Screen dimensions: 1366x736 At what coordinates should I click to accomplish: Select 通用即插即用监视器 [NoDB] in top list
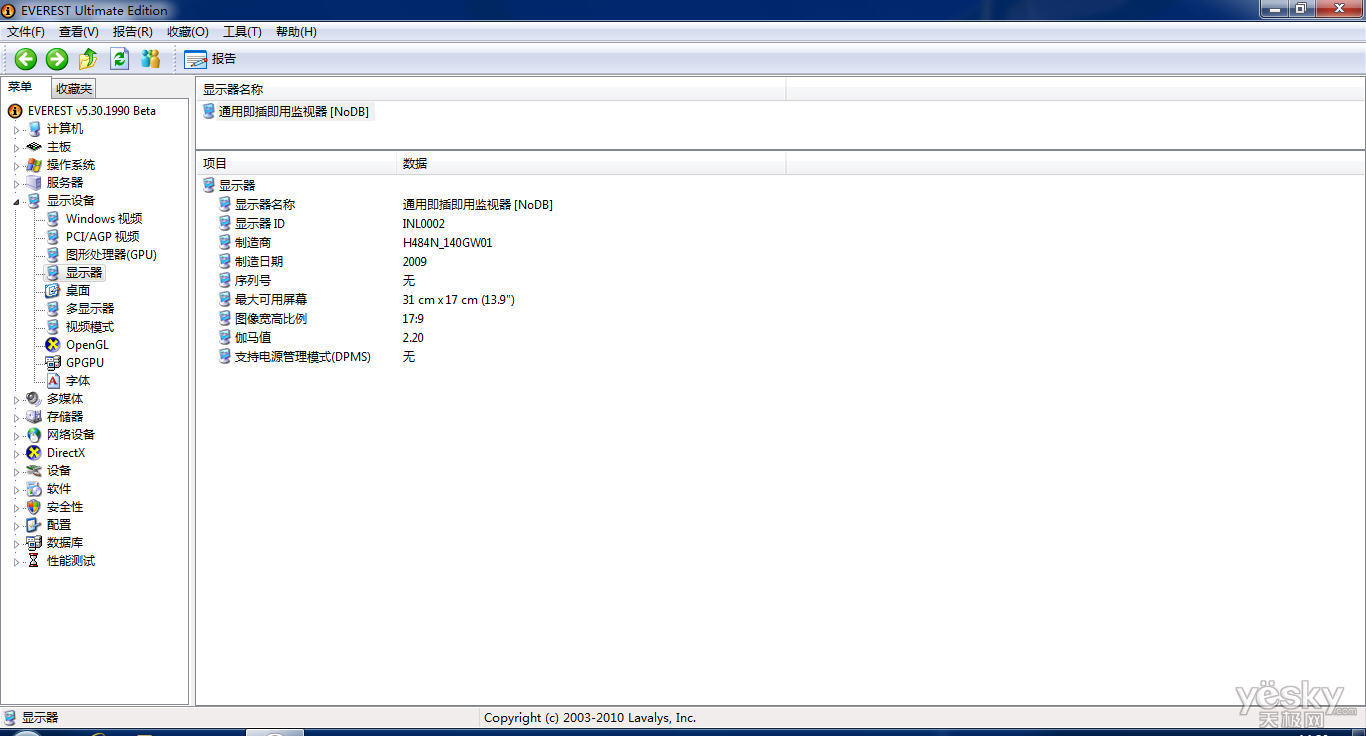[294, 112]
